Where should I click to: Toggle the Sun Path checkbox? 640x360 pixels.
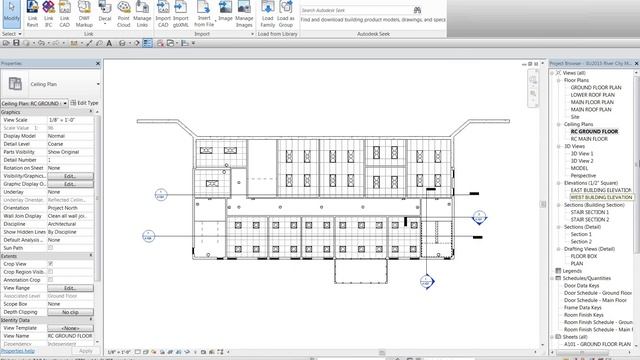point(51,248)
